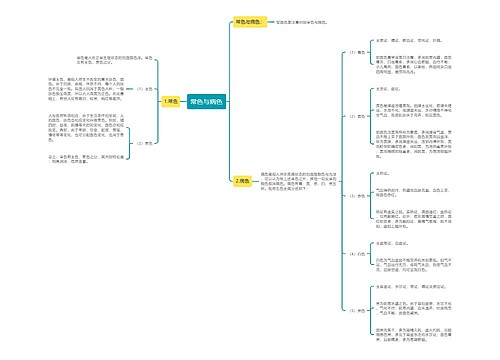Select the (2) 客色 sub-node
This screenshot has height=360, width=500.
click(145, 143)
